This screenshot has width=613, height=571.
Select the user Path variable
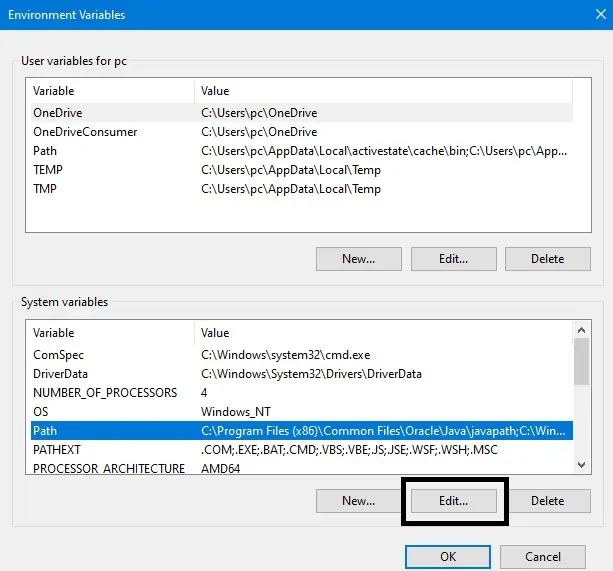click(x=302, y=151)
